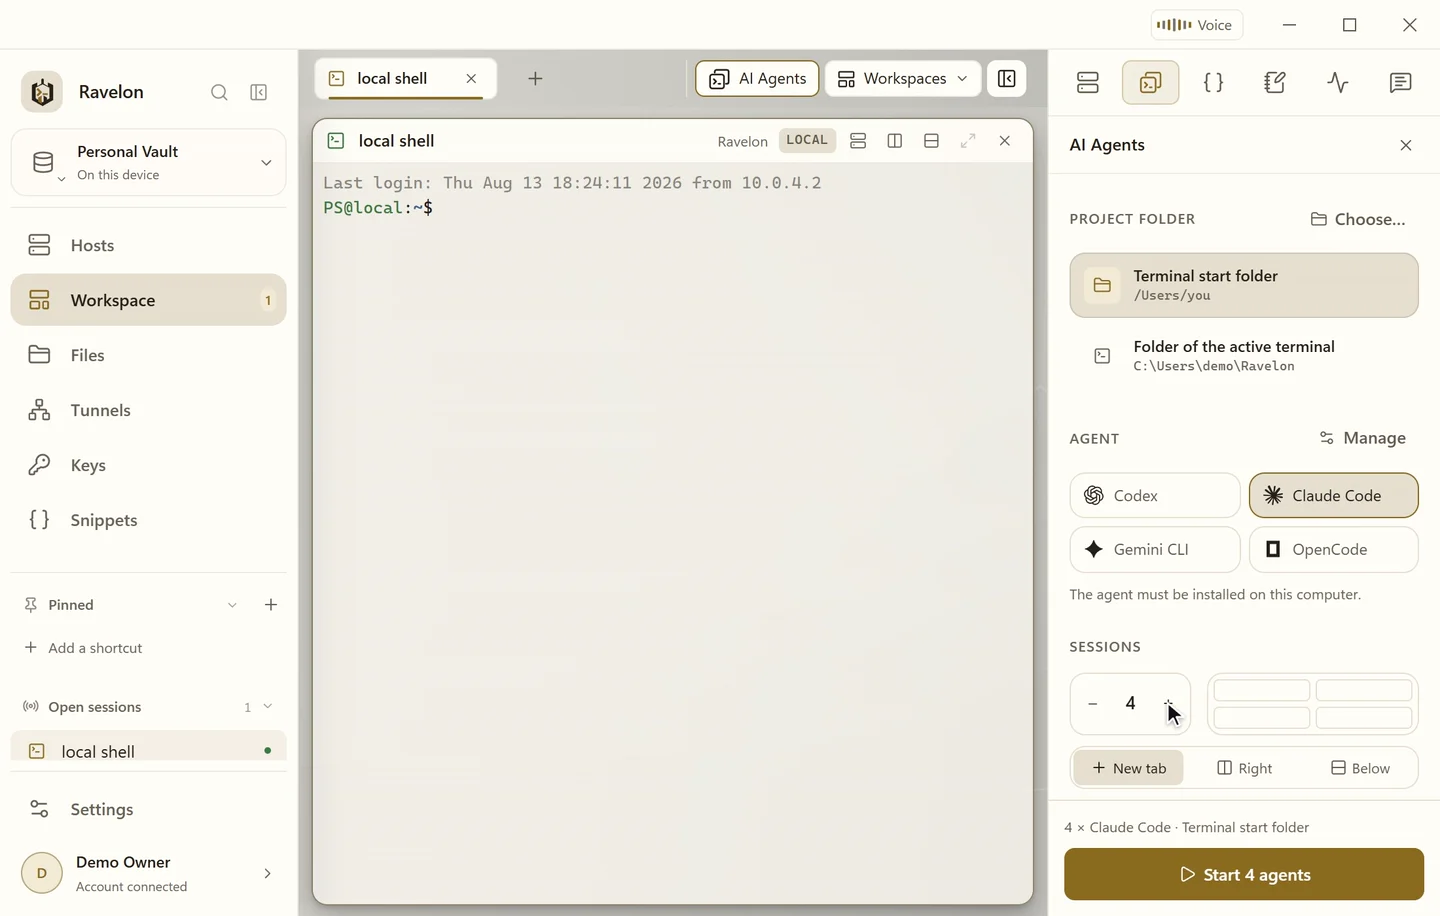Close the local shell tab
The width and height of the screenshot is (1440, 916).
[x=471, y=78]
